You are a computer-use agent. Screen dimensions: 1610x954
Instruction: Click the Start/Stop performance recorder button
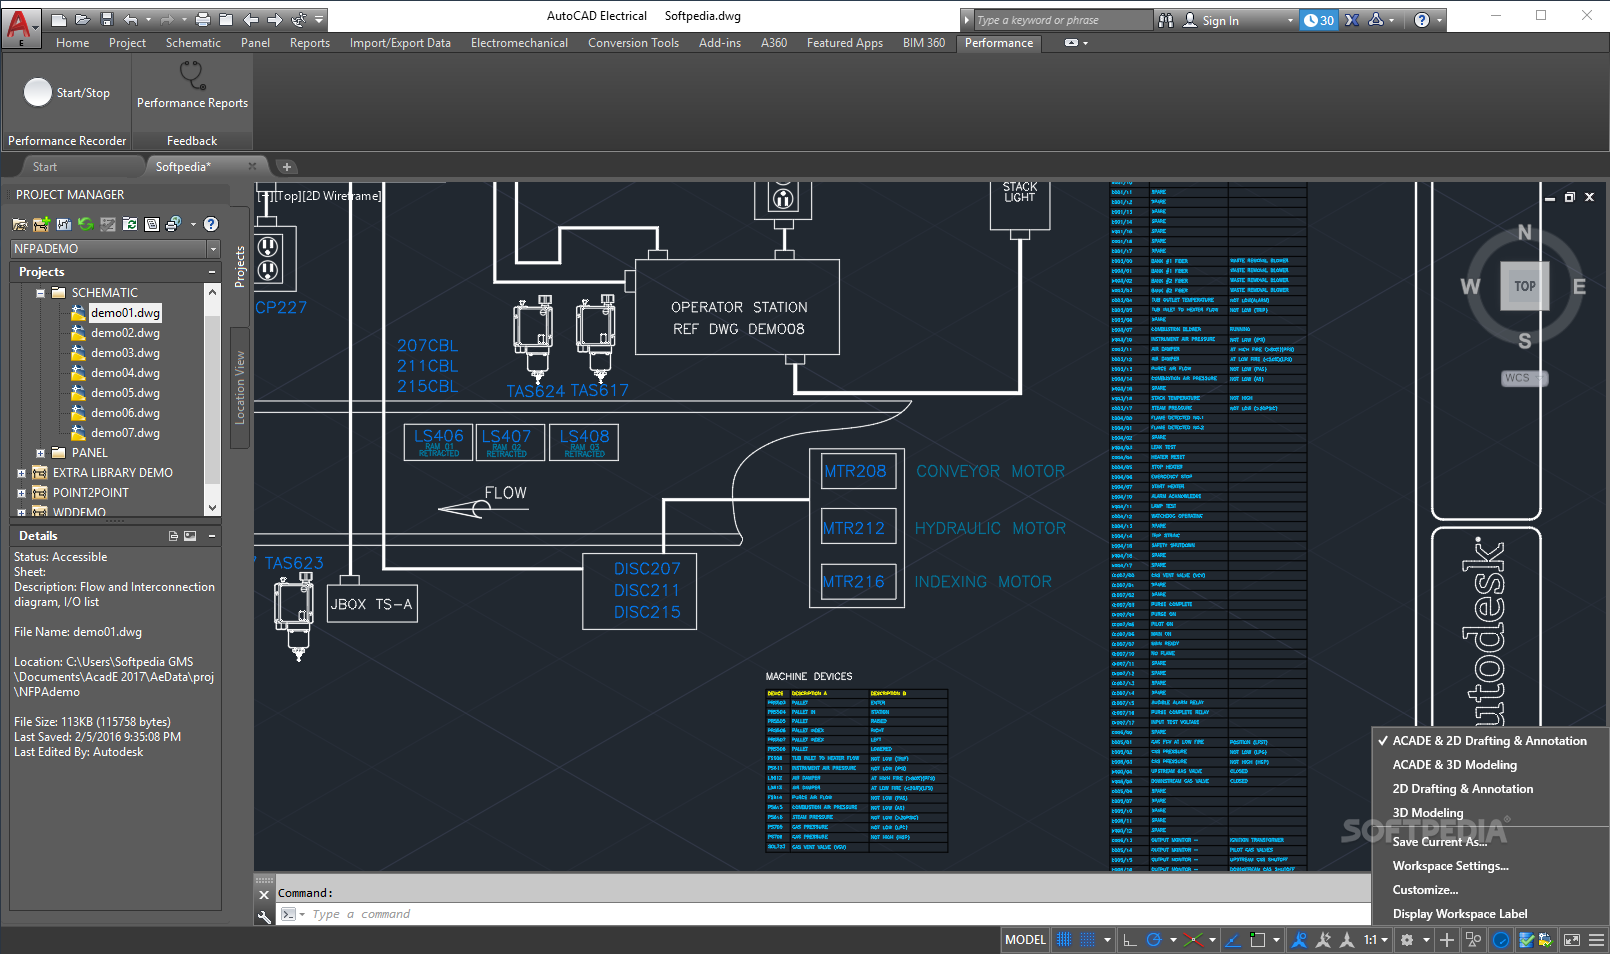click(67, 93)
